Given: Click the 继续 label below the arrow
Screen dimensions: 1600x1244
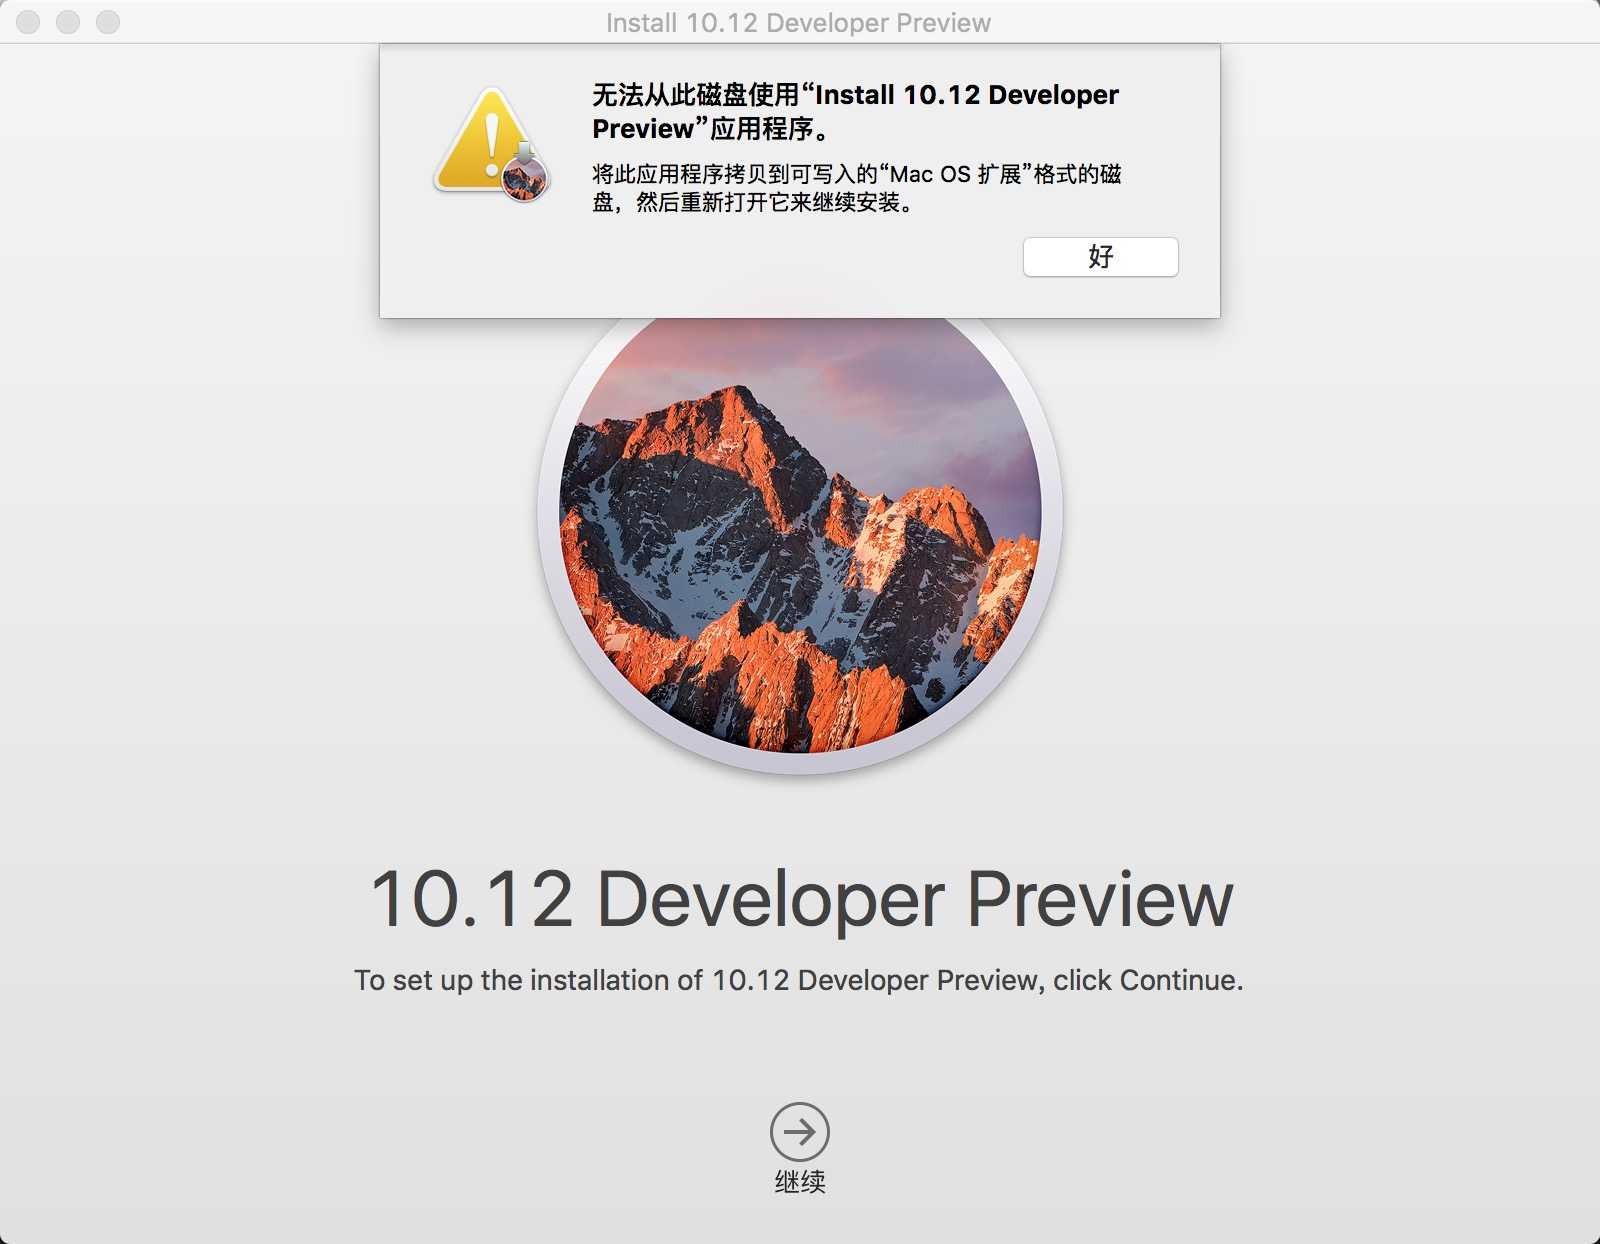Looking at the screenshot, I should [799, 1182].
